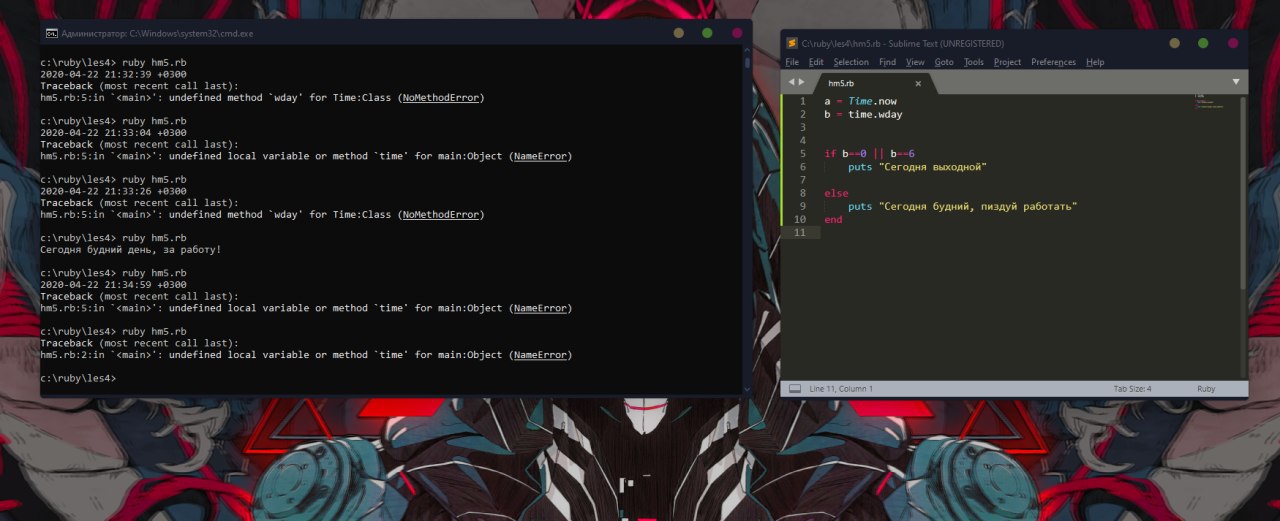Click line number 5 in the gutter
The image size is (1280, 521).
[802, 153]
